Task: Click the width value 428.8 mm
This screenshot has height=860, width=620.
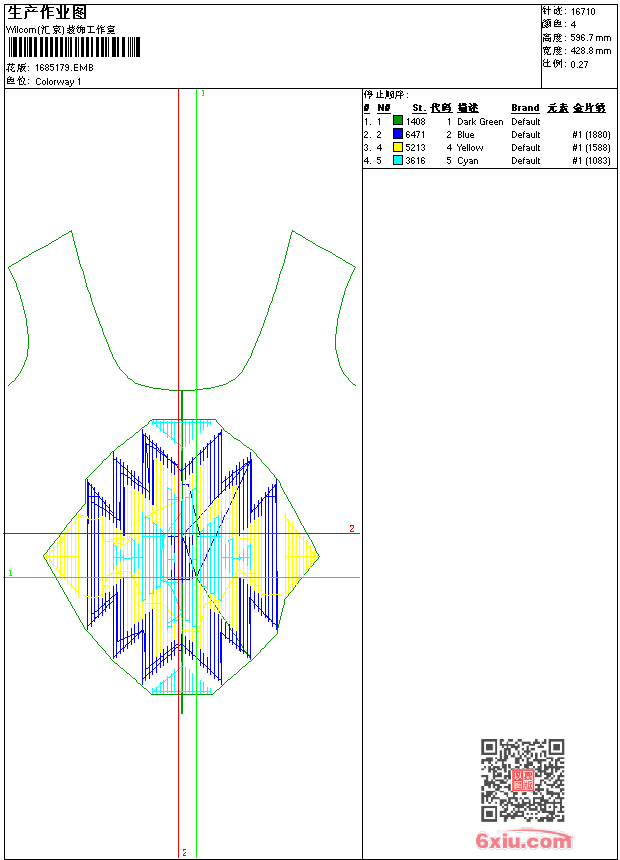Action: point(590,51)
